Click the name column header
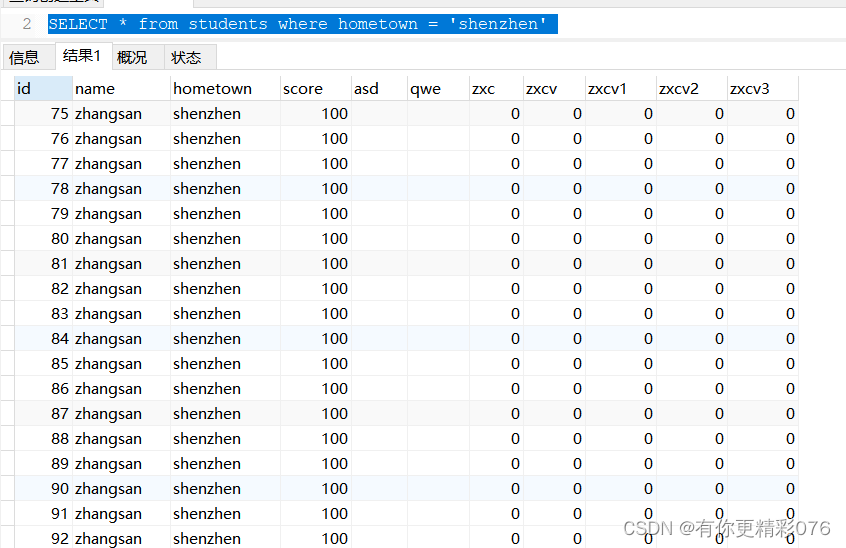This screenshot has height=548, width=846. 121,88
